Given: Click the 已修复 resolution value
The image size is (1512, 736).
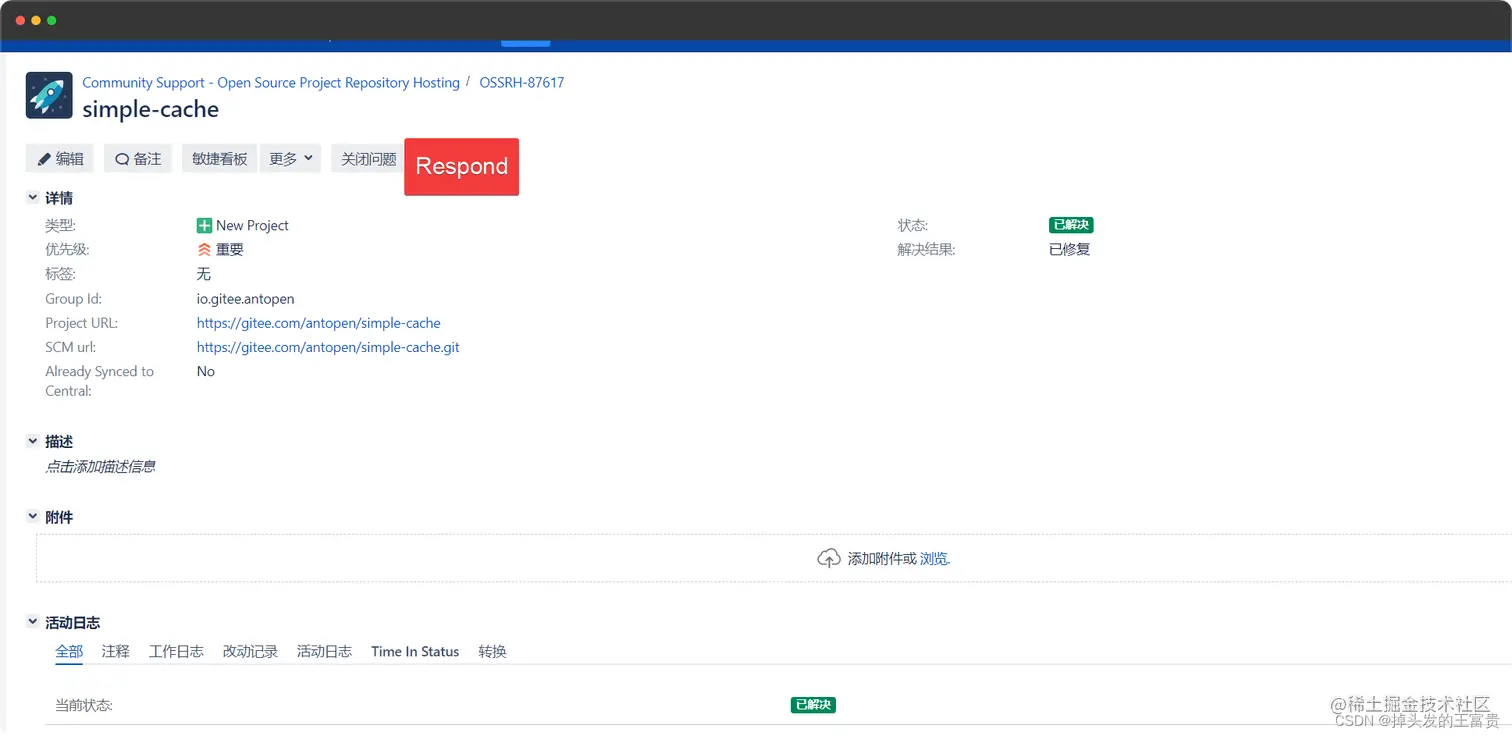Looking at the screenshot, I should pyautogui.click(x=1070, y=249).
